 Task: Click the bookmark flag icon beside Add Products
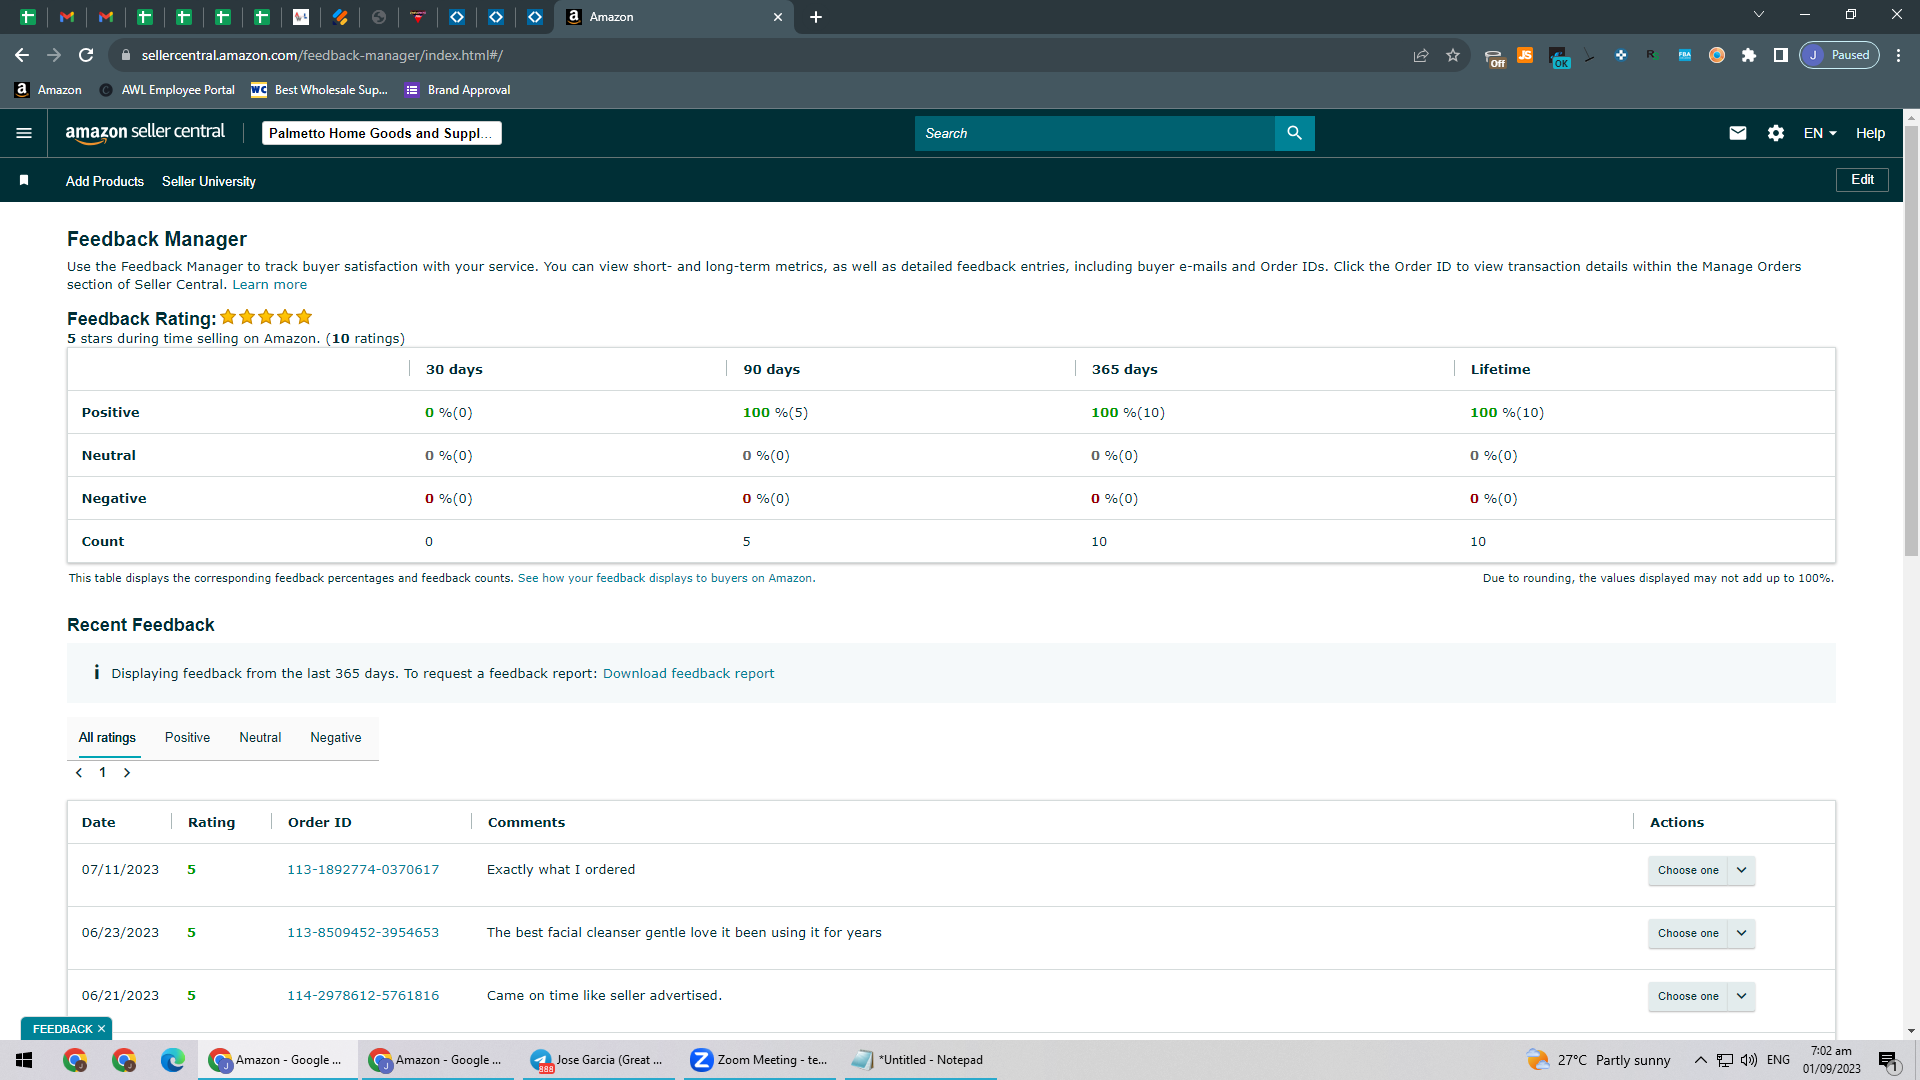pos(24,180)
